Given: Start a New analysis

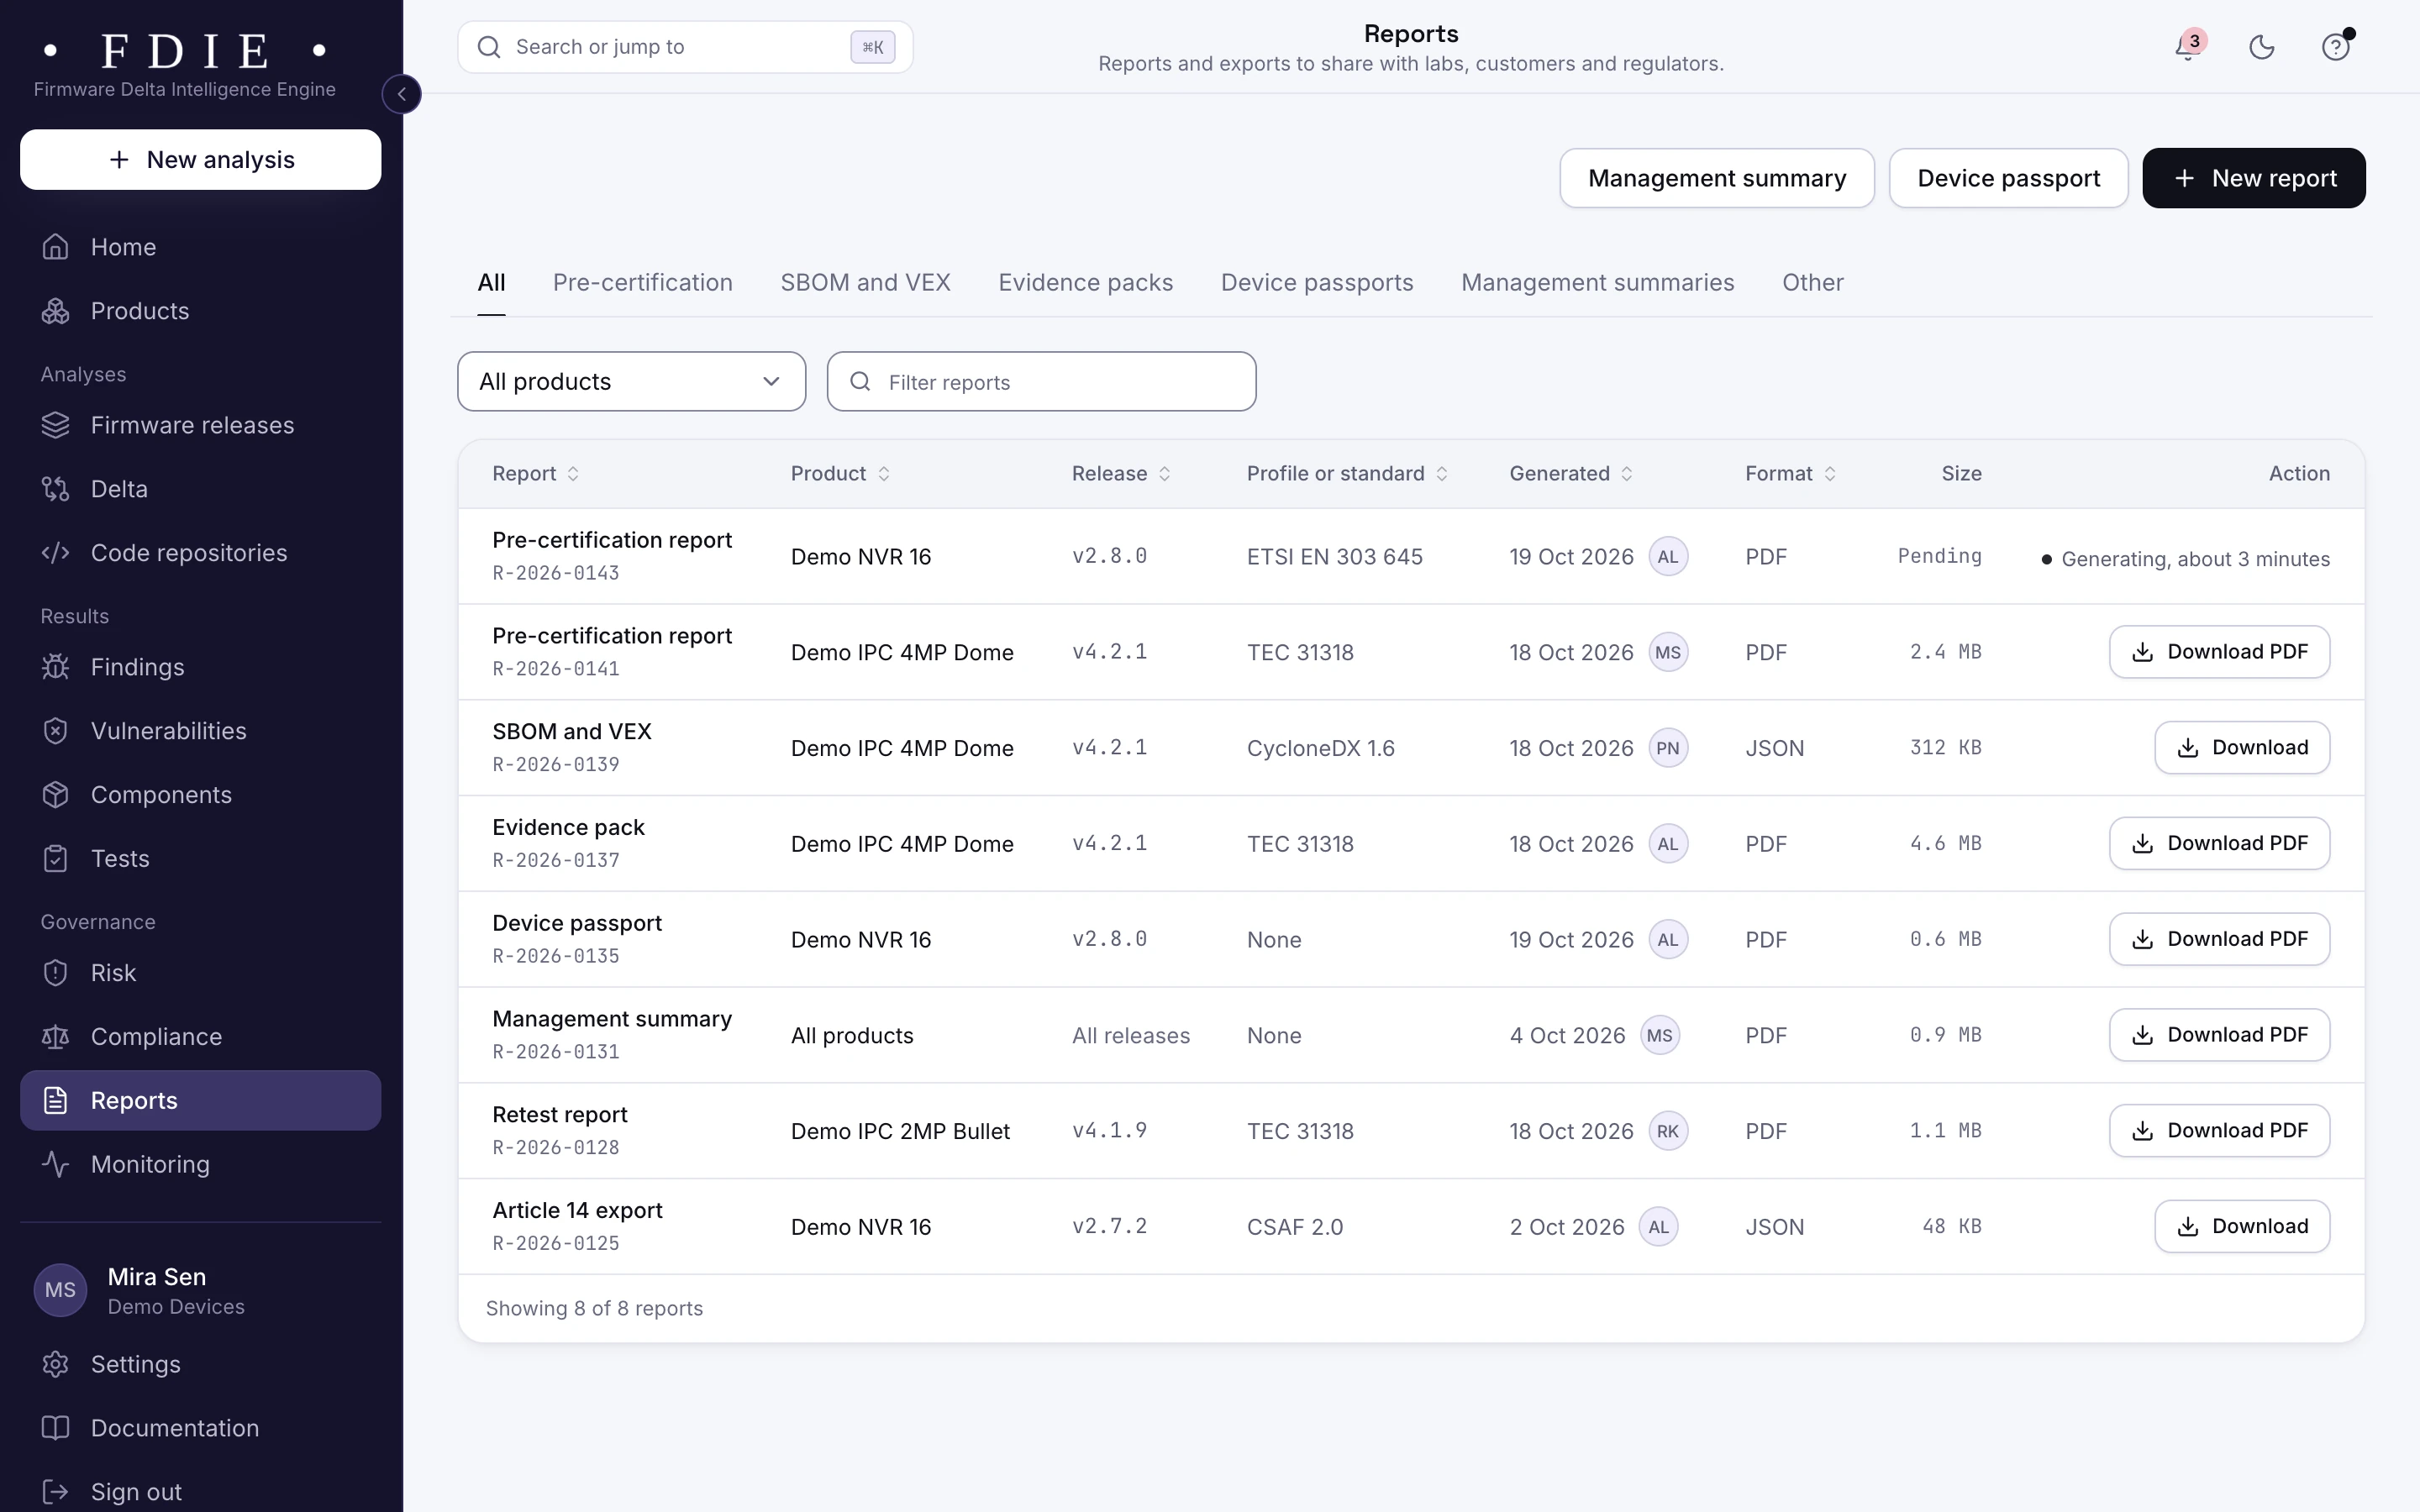Looking at the screenshot, I should [x=200, y=160].
